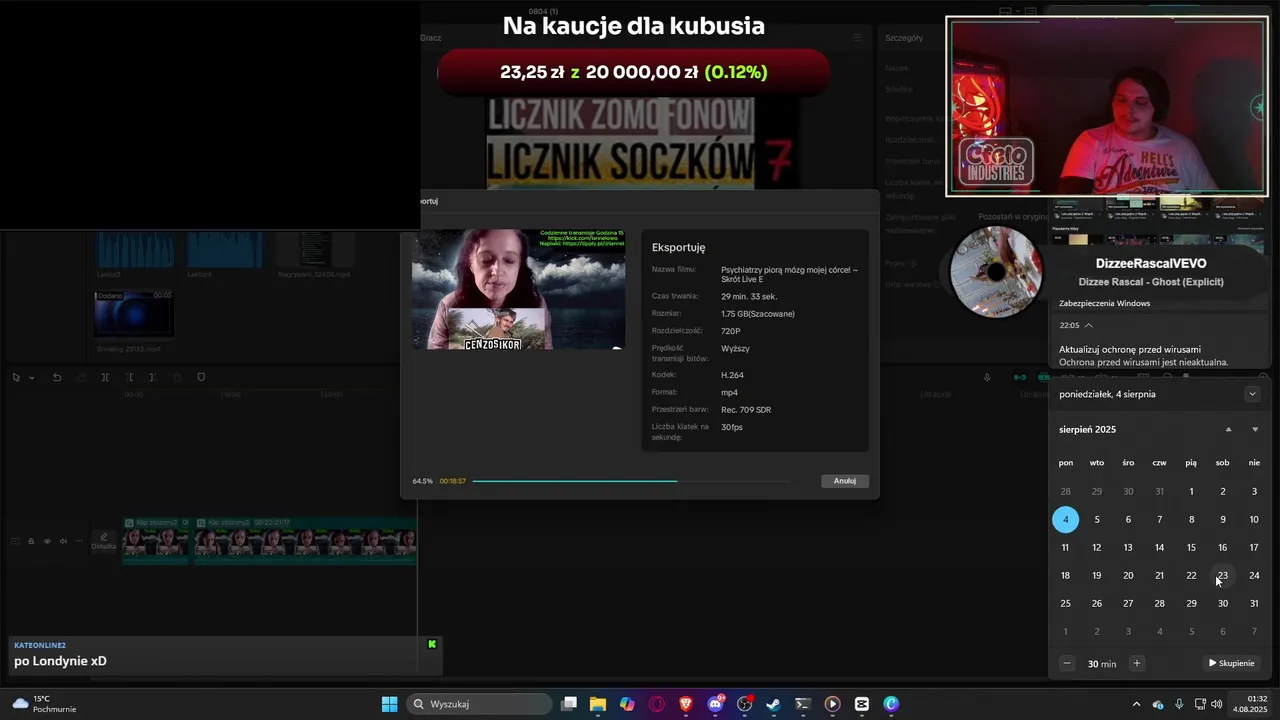Collapse the calendar with chevron button
Screen dimensions: 1280x720
(1252, 394)
